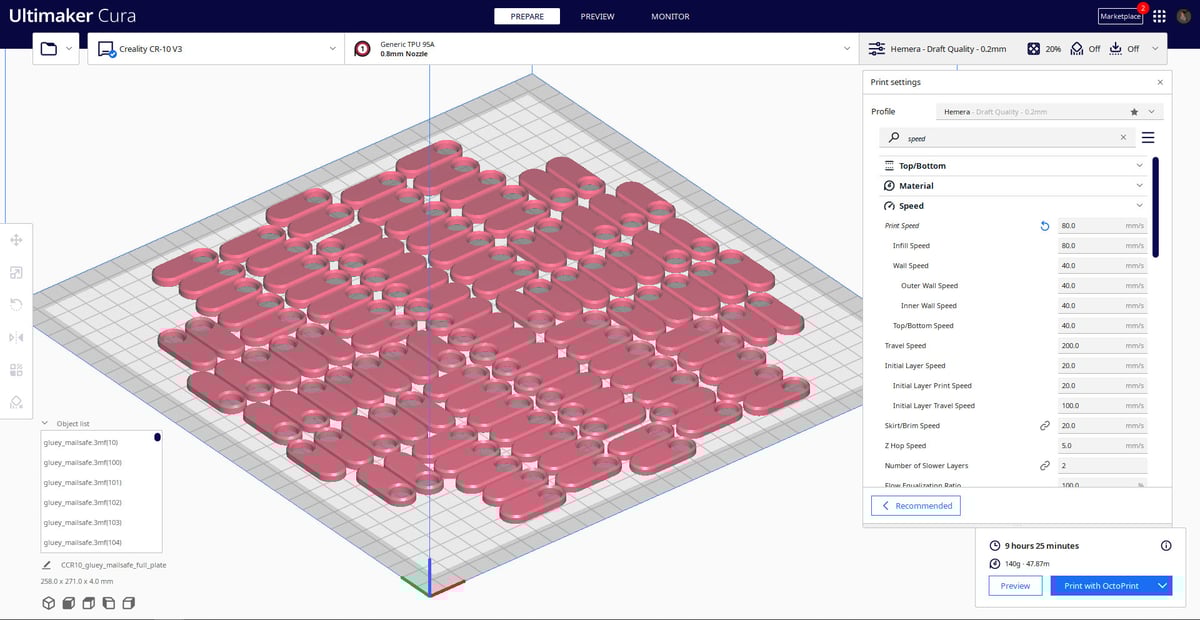1200x620 pixels.
Task: Expand the Material settings section
Action: pos(1013,186)
